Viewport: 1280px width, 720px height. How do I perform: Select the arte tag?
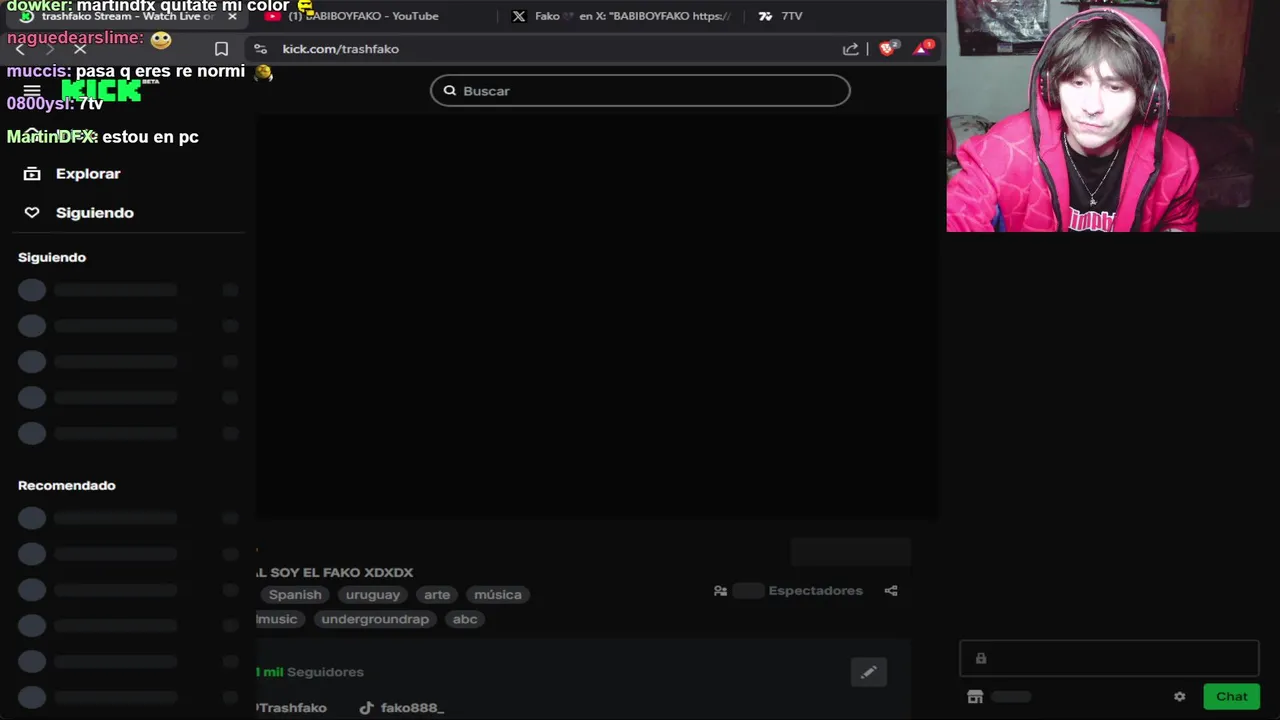tap(437, 595)
